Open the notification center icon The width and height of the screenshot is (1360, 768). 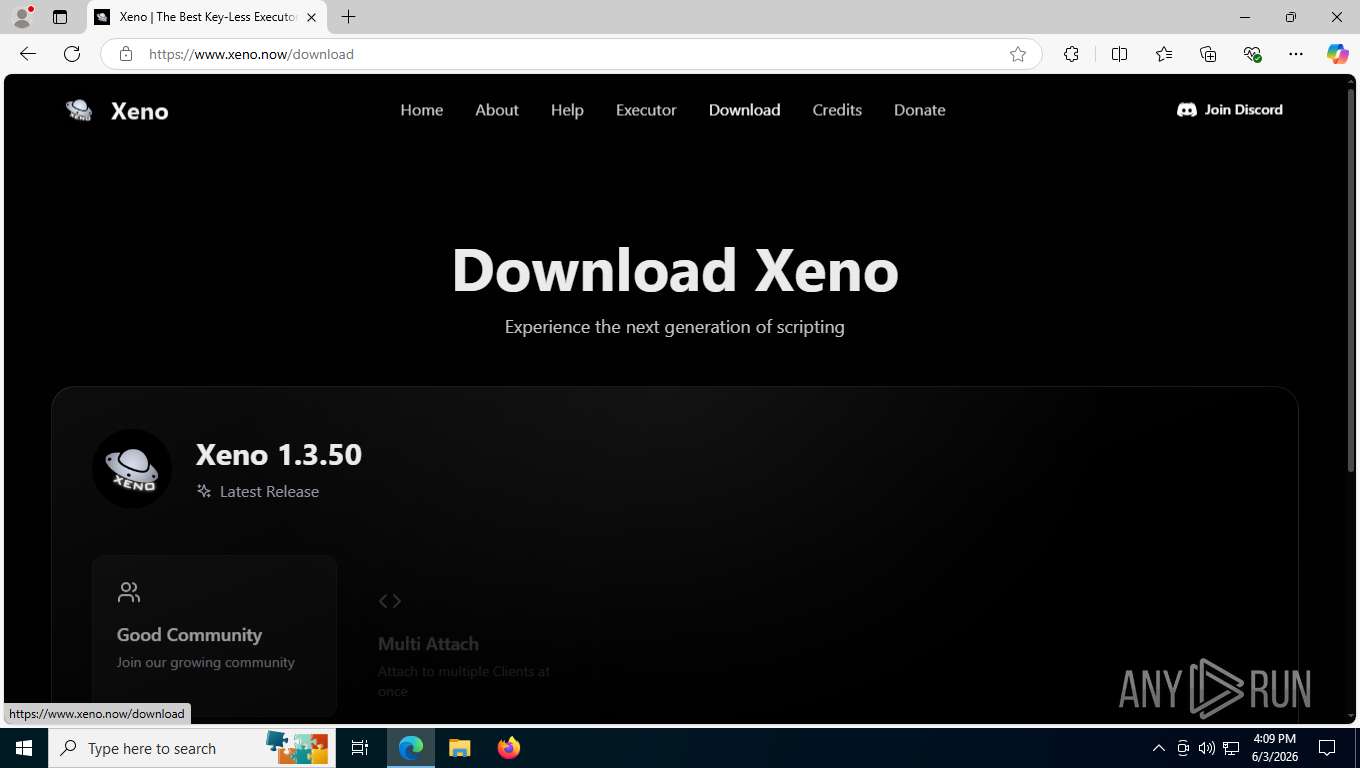(x=1327, y=748)
